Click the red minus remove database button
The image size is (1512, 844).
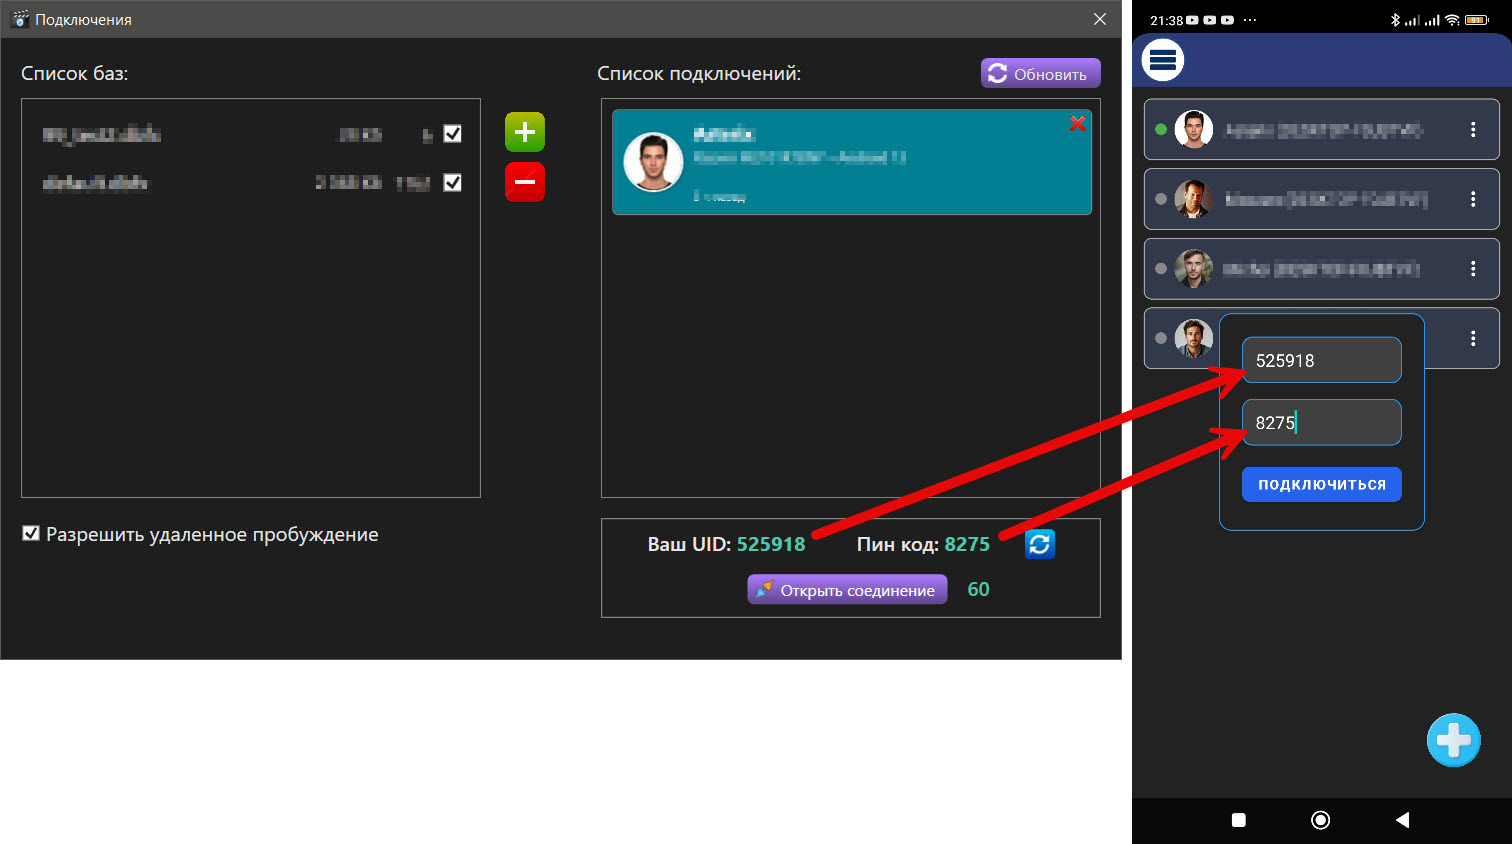point(524,182)
